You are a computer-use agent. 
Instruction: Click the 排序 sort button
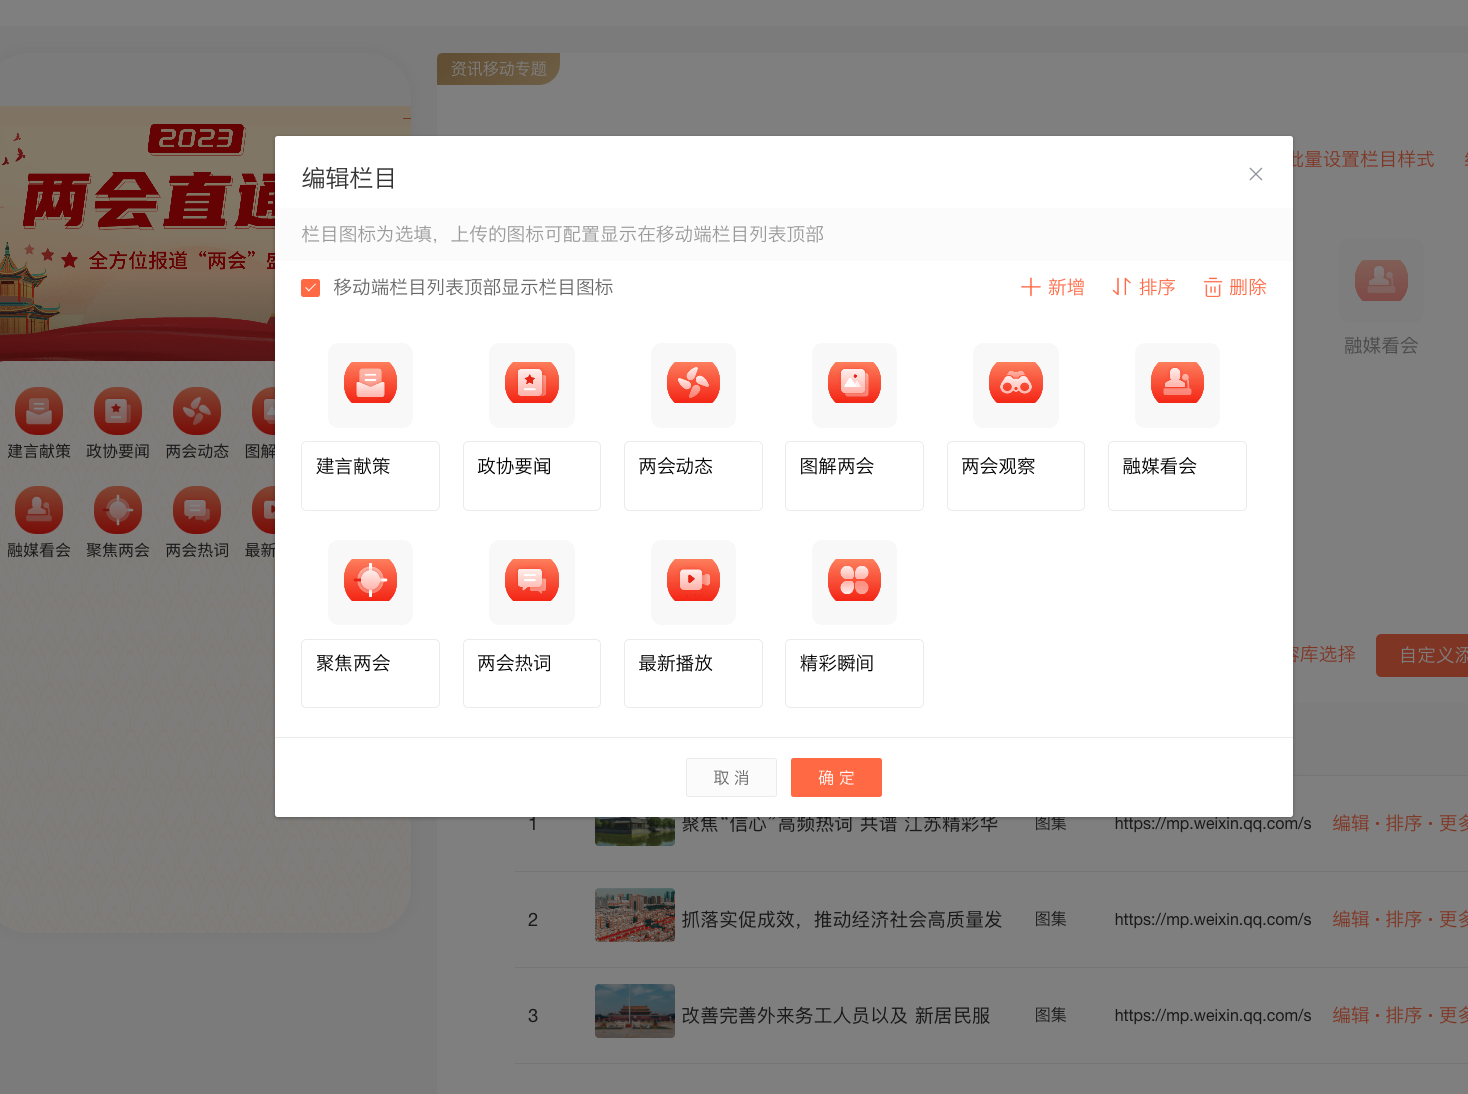pos(1144,287)
